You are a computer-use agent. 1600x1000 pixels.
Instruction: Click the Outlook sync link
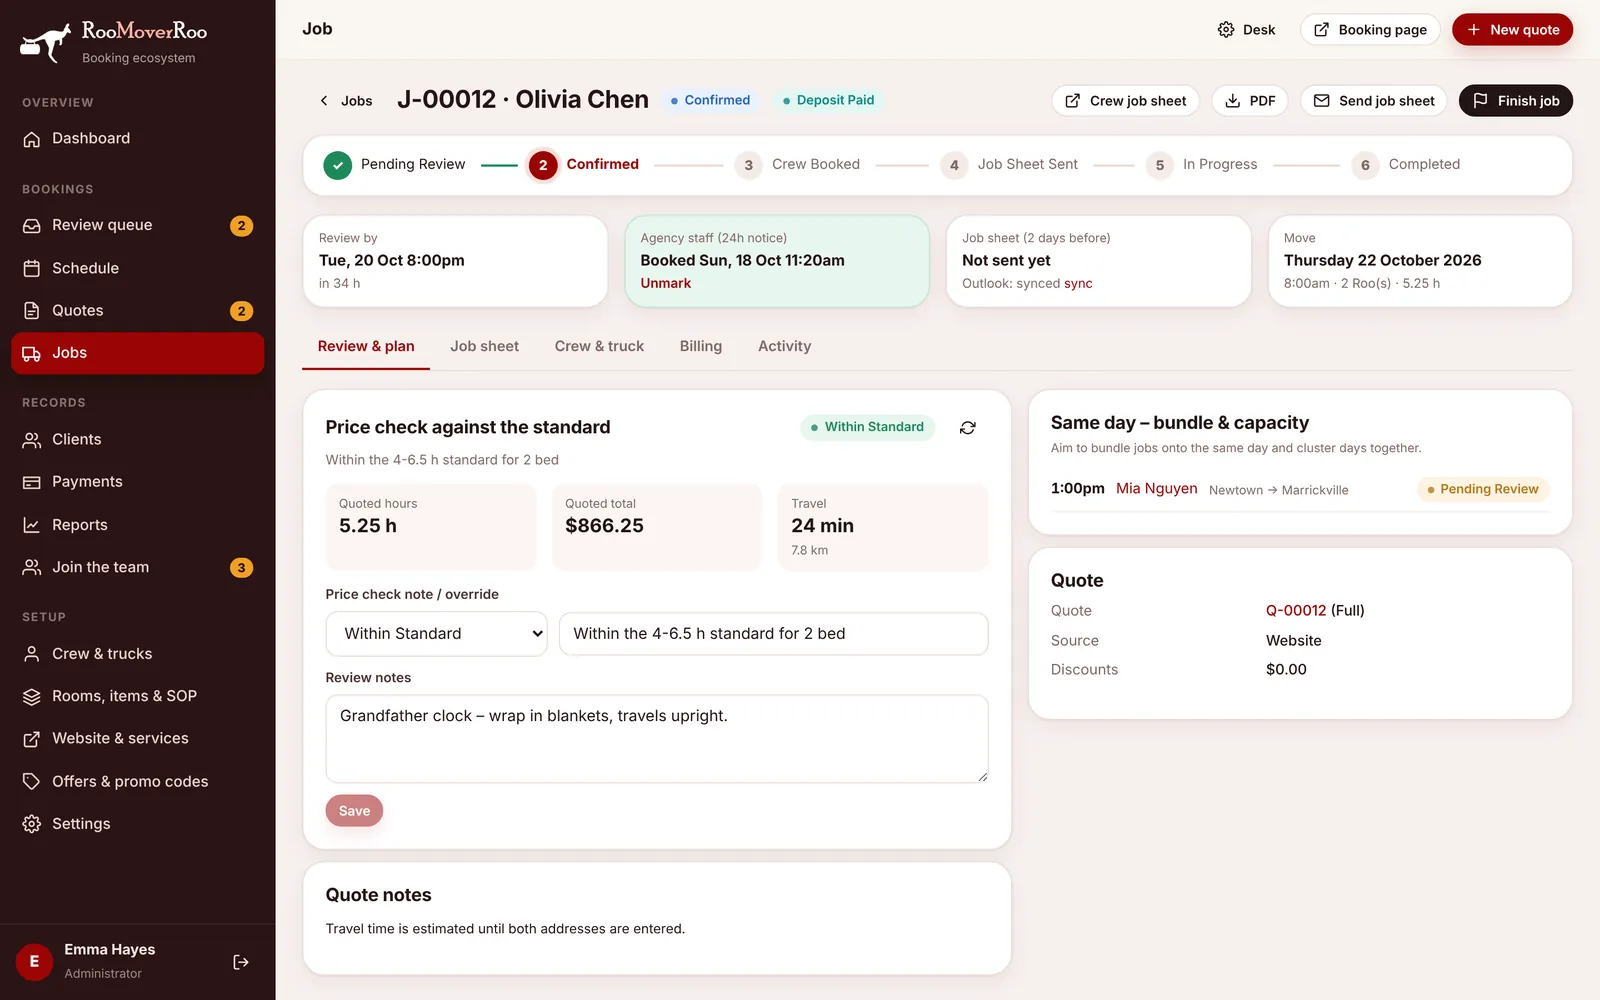point(1078,284)
